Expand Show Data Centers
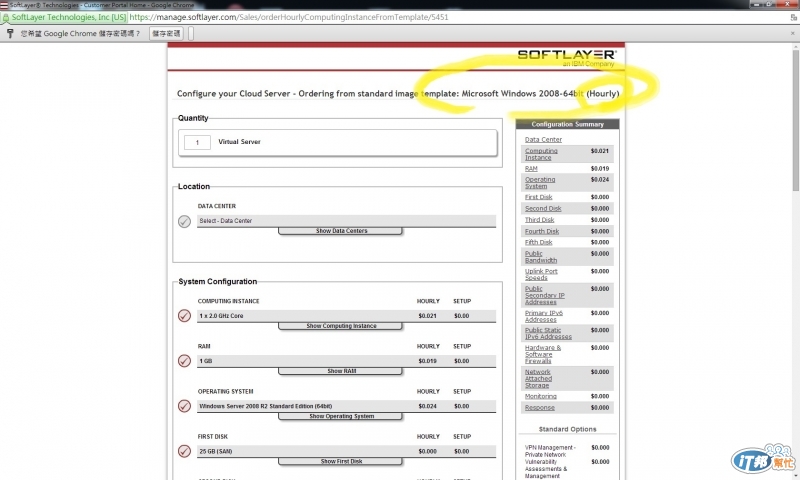Viewport: 800px width, 480px height. [340, 231]
